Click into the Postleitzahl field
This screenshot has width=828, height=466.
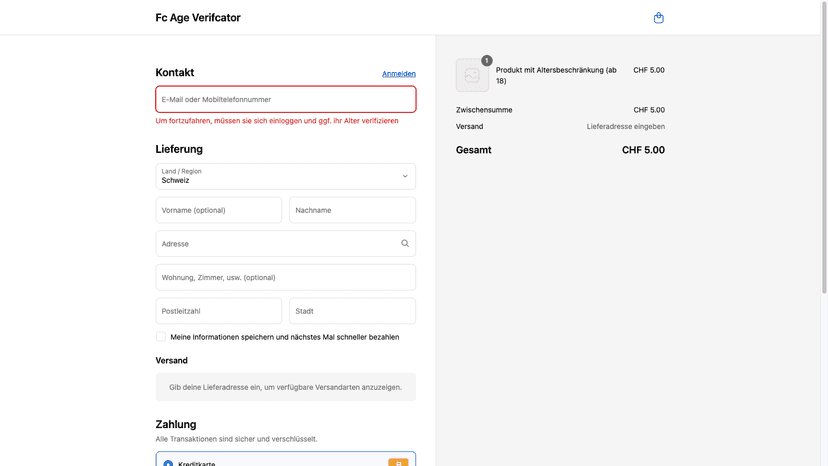pos(219,311)
